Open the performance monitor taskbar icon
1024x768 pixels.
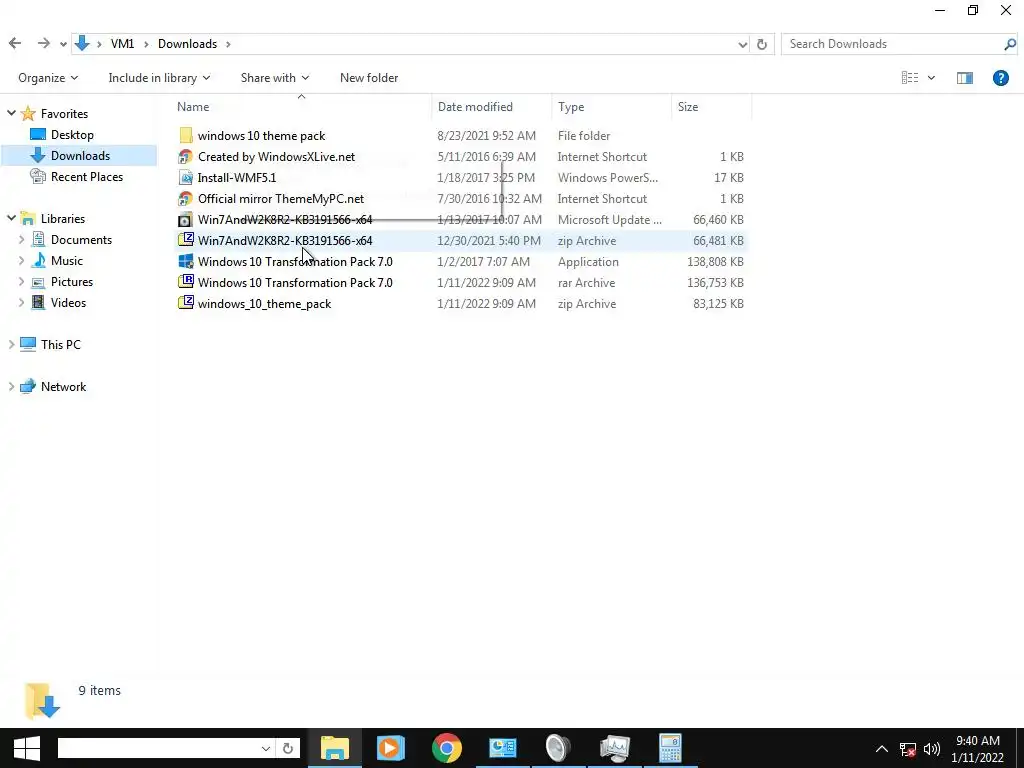click(615, 748)
